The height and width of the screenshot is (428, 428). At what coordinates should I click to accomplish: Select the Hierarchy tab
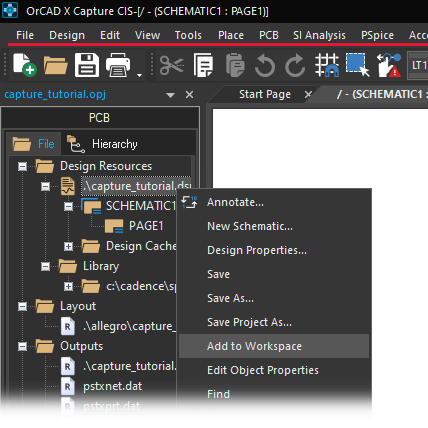pos(102,144)
